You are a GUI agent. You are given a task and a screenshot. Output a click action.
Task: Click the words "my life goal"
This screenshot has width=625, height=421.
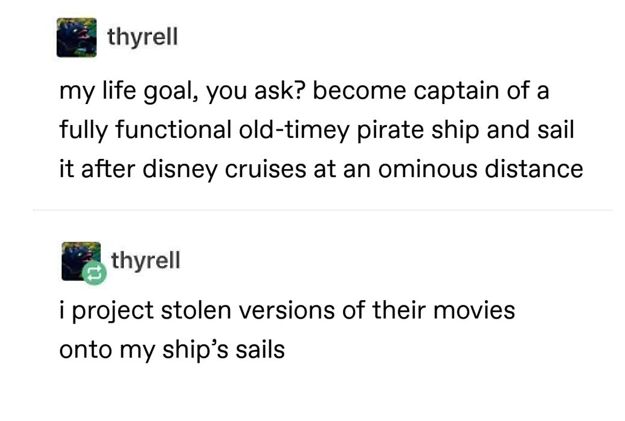click(x=120, y=92)
